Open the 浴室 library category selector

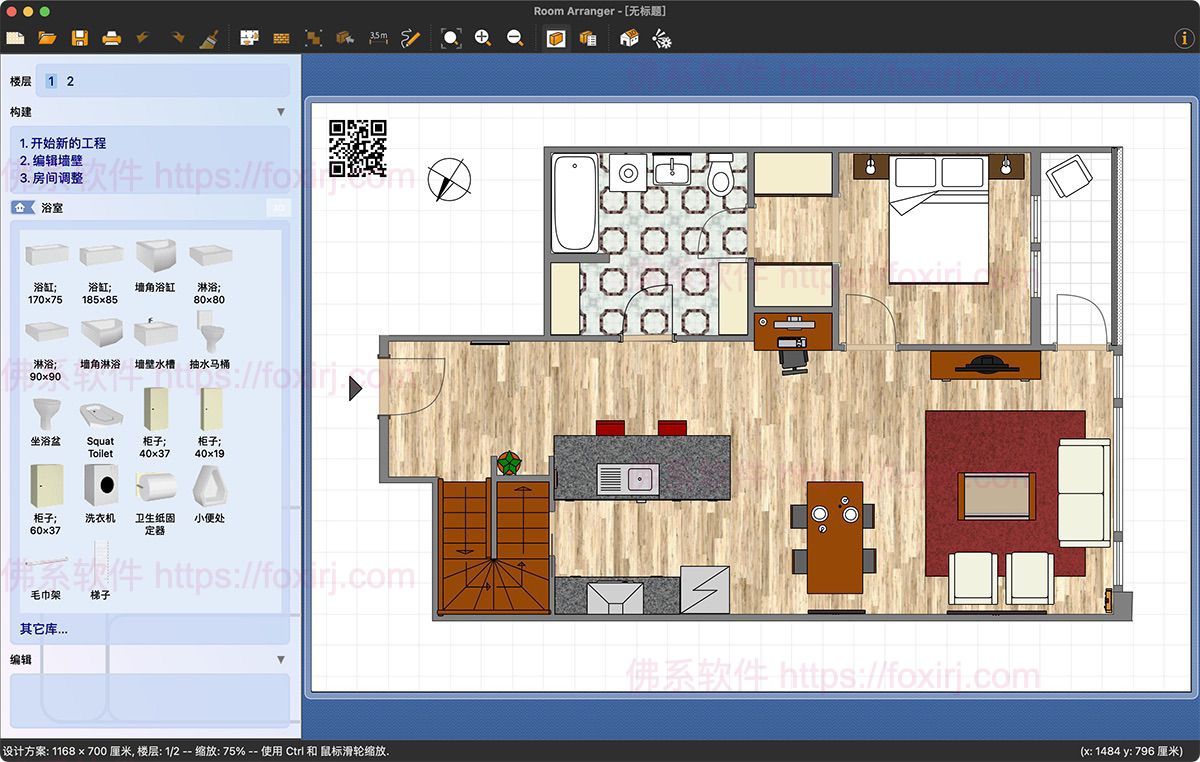click(x=52, y=207)
